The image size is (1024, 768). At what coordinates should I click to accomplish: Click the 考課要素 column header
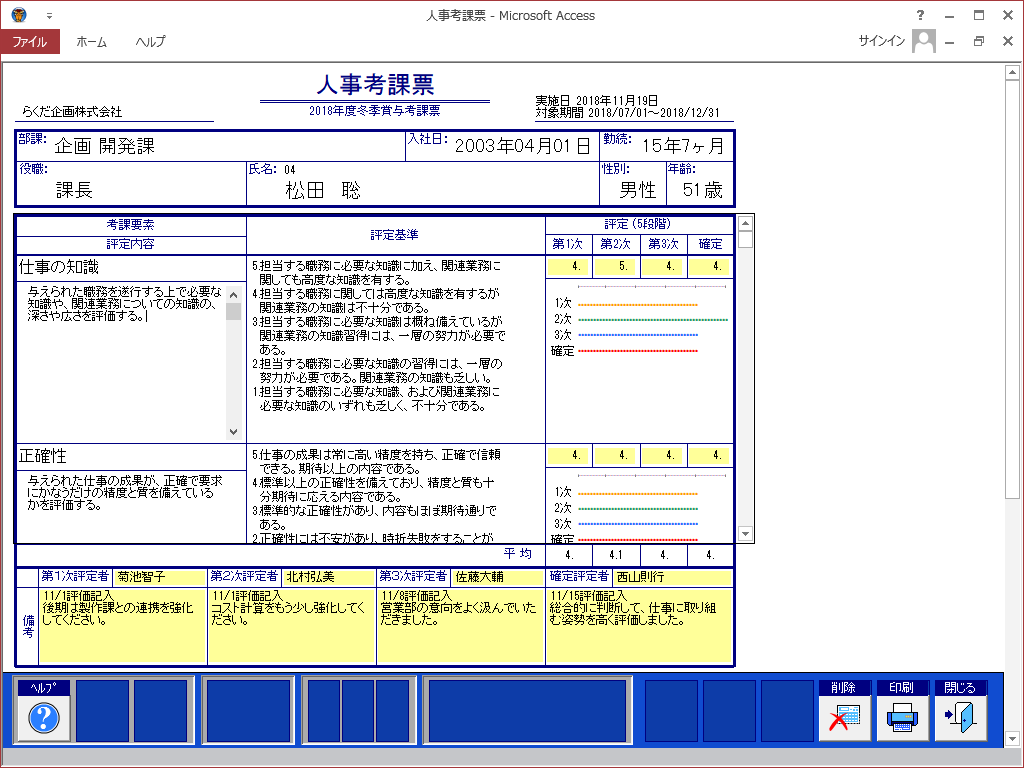coord(131,225)
